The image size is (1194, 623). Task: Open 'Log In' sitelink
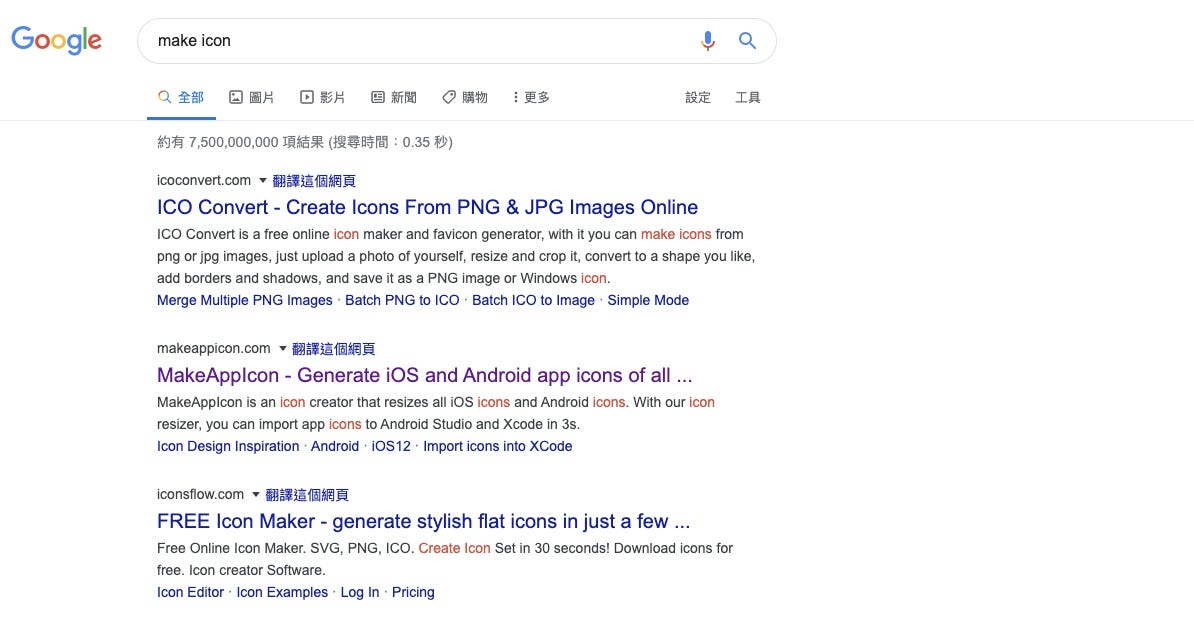[x=359, y=593]
